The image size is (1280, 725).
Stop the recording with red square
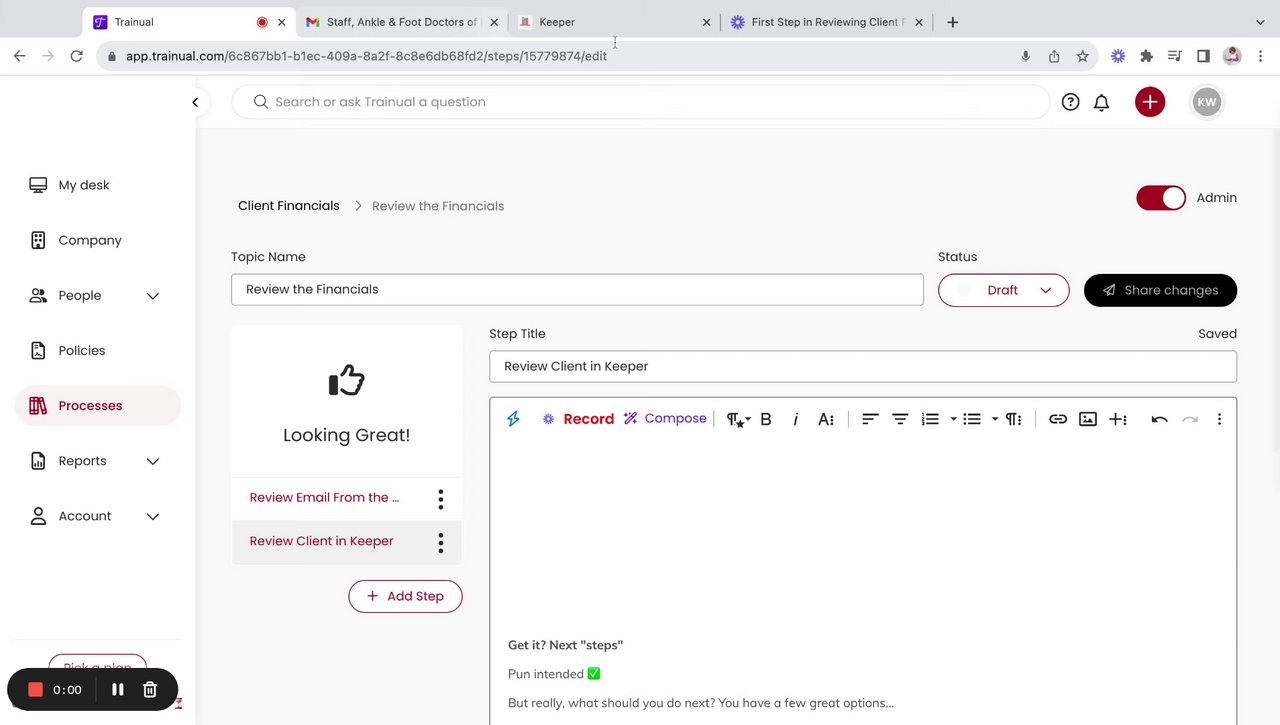tap(35, 689)
